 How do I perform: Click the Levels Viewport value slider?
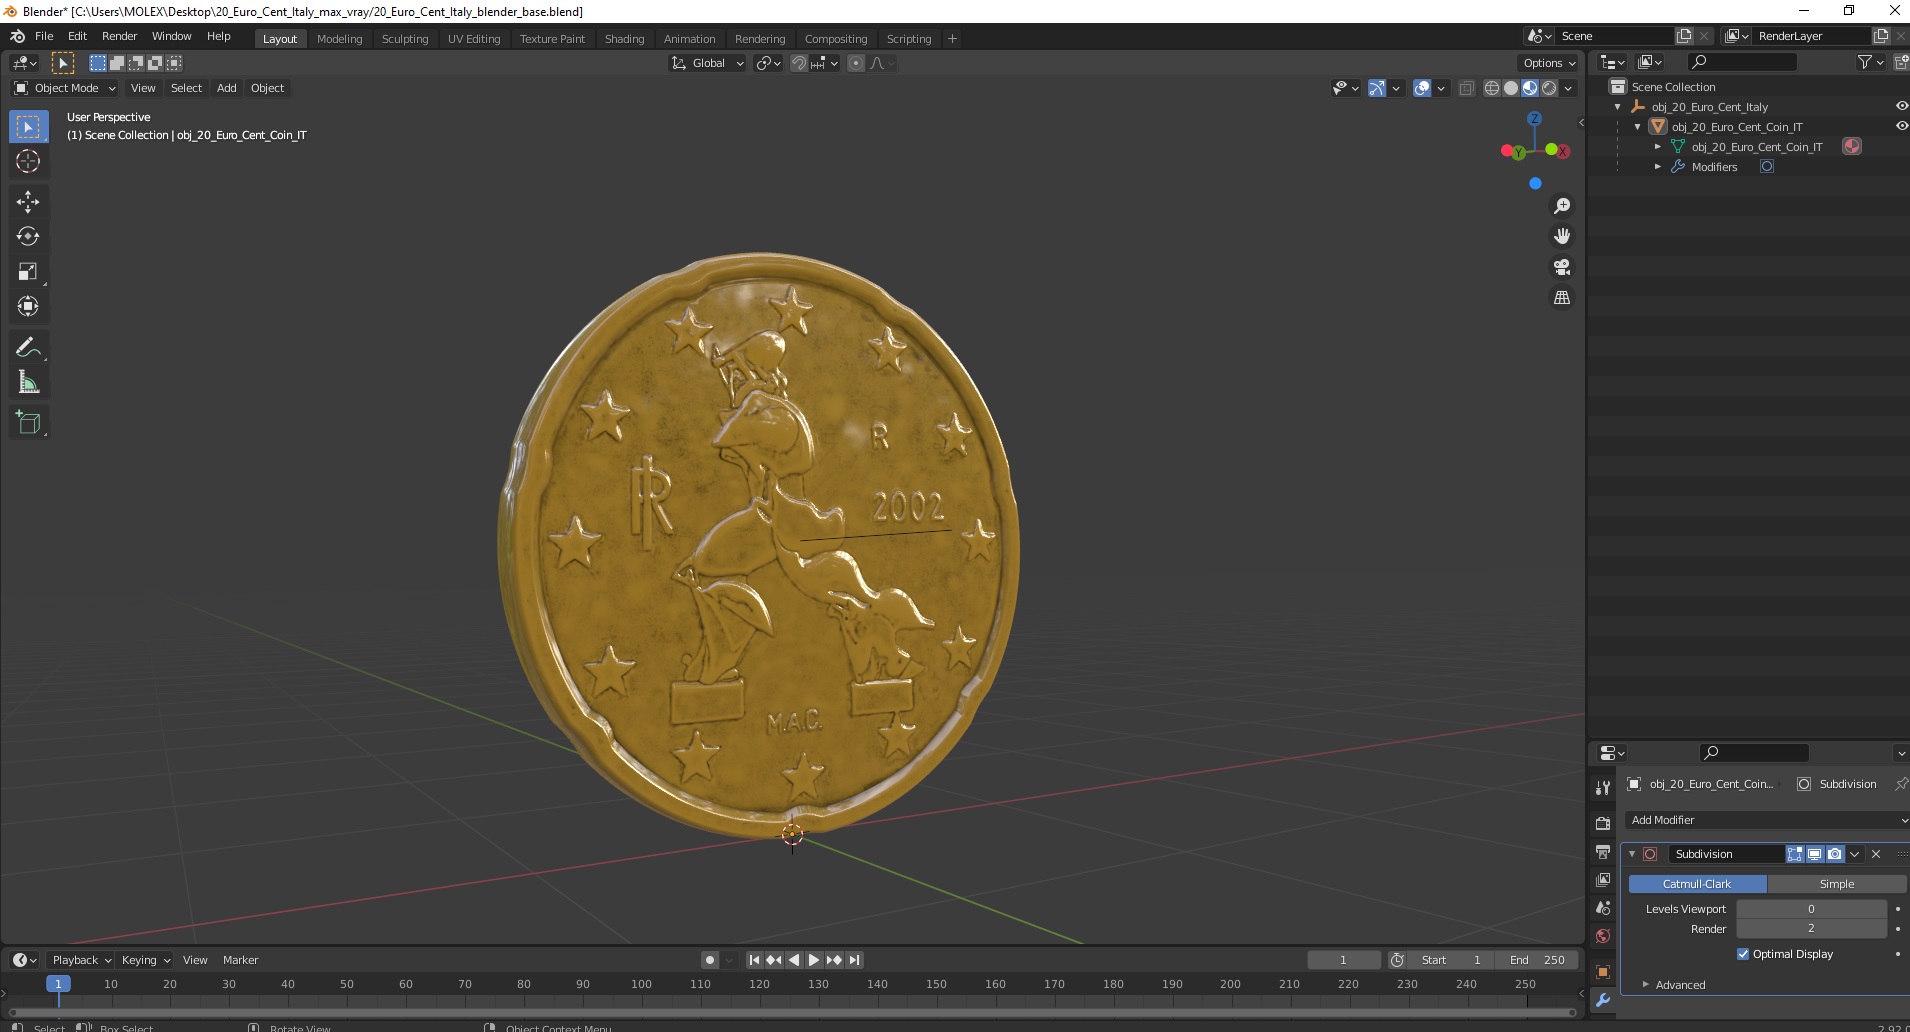(1811, 909)
